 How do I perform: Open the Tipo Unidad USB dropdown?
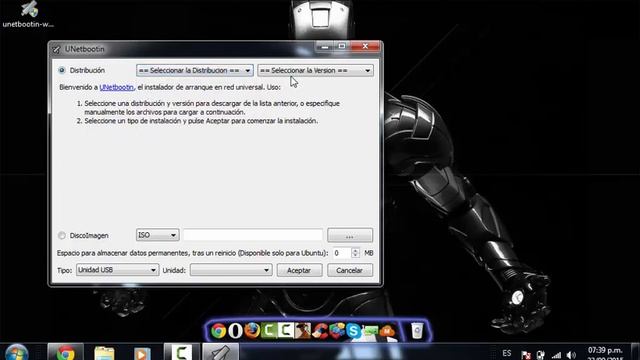(x=118, y=270)
